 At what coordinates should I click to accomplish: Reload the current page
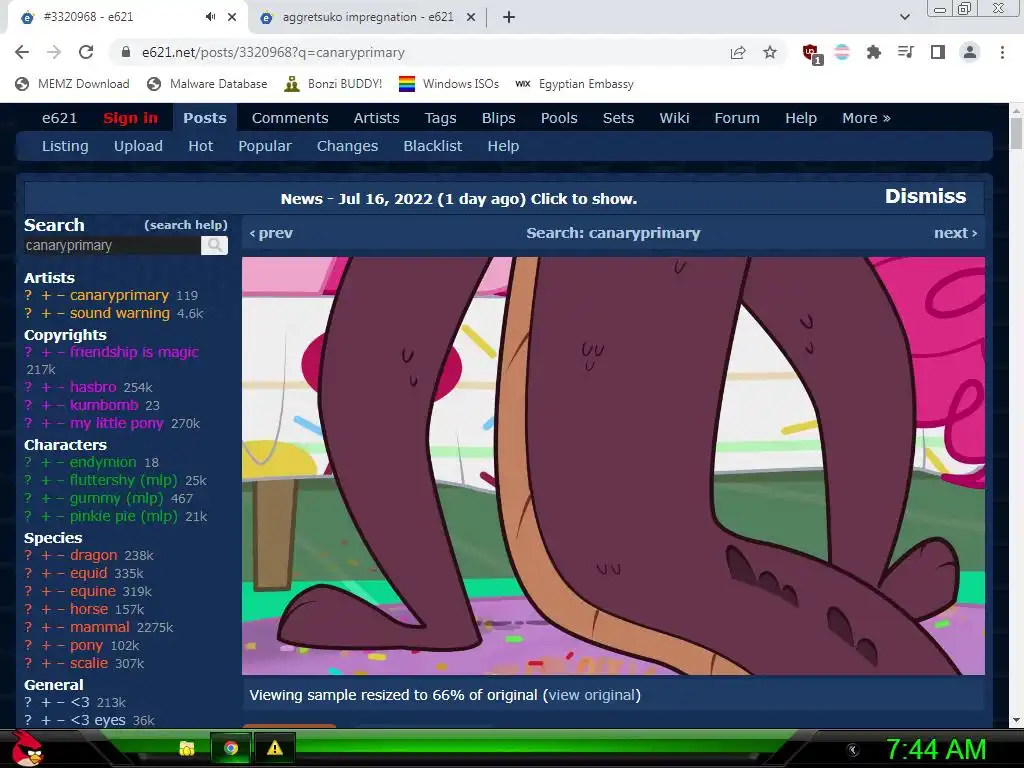(86, 52)
